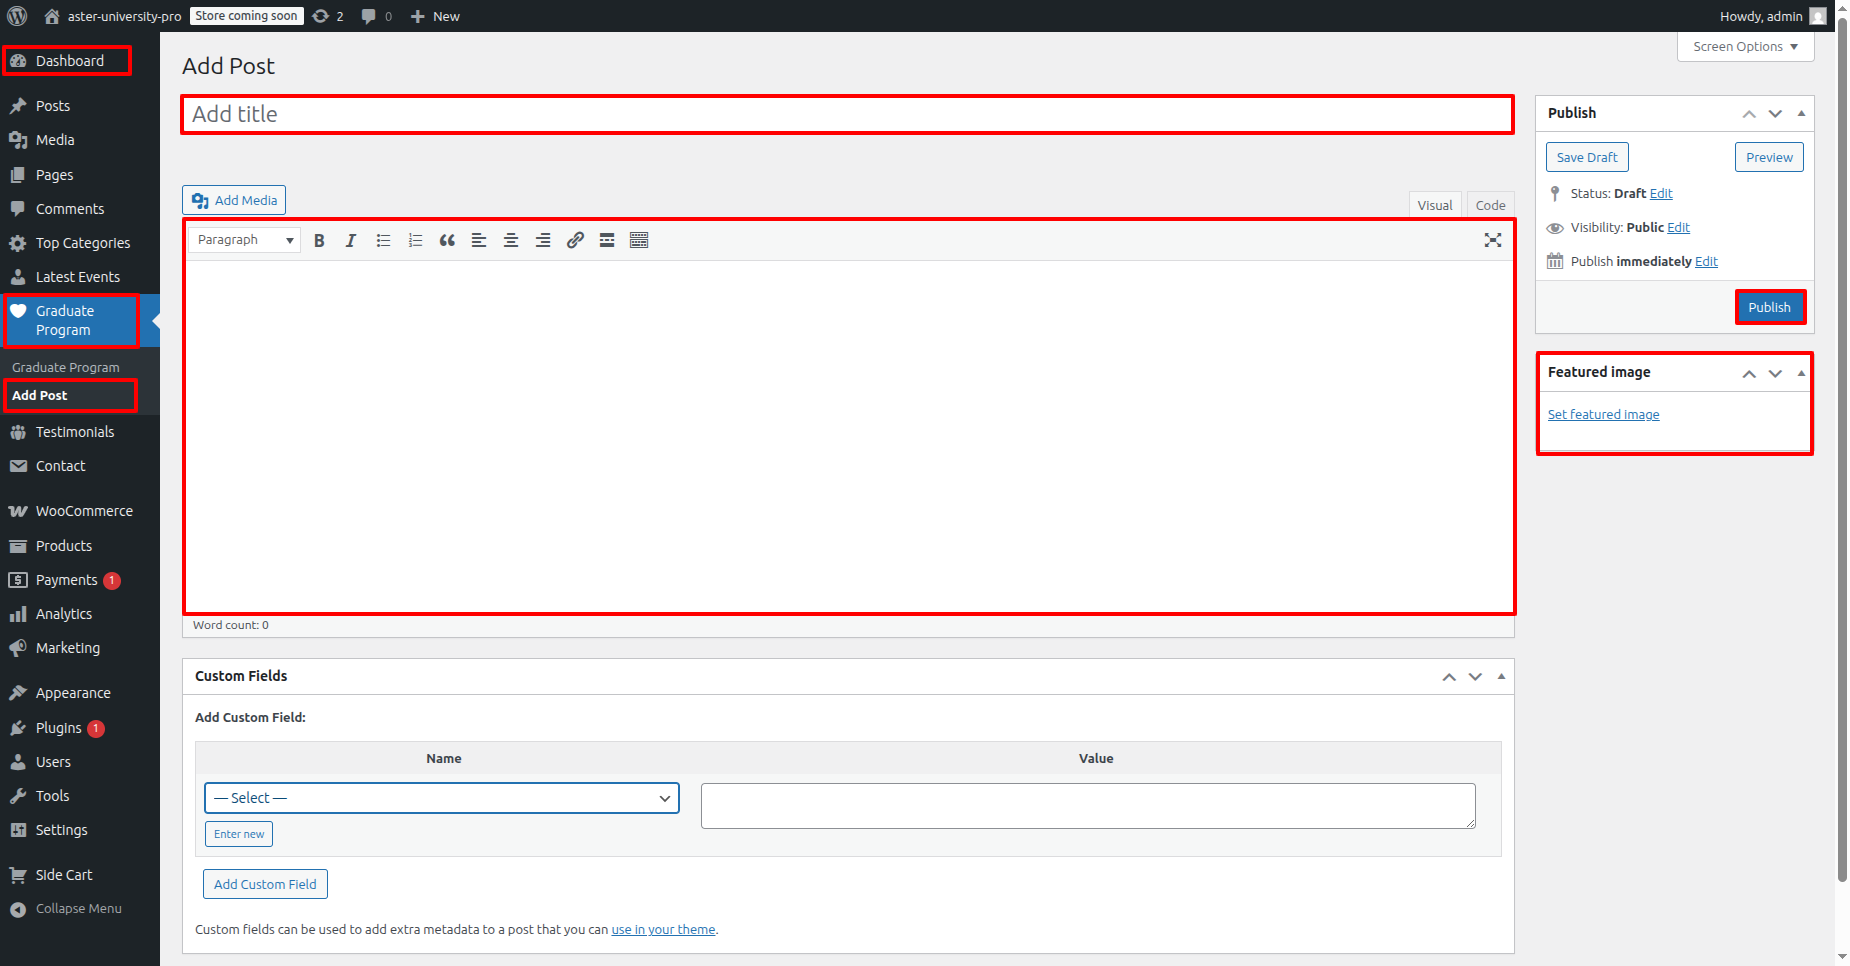The height and width of the screenshot is (966, 1850).
Task: Open Testimonials in sidebar
Action: [75, 432]
